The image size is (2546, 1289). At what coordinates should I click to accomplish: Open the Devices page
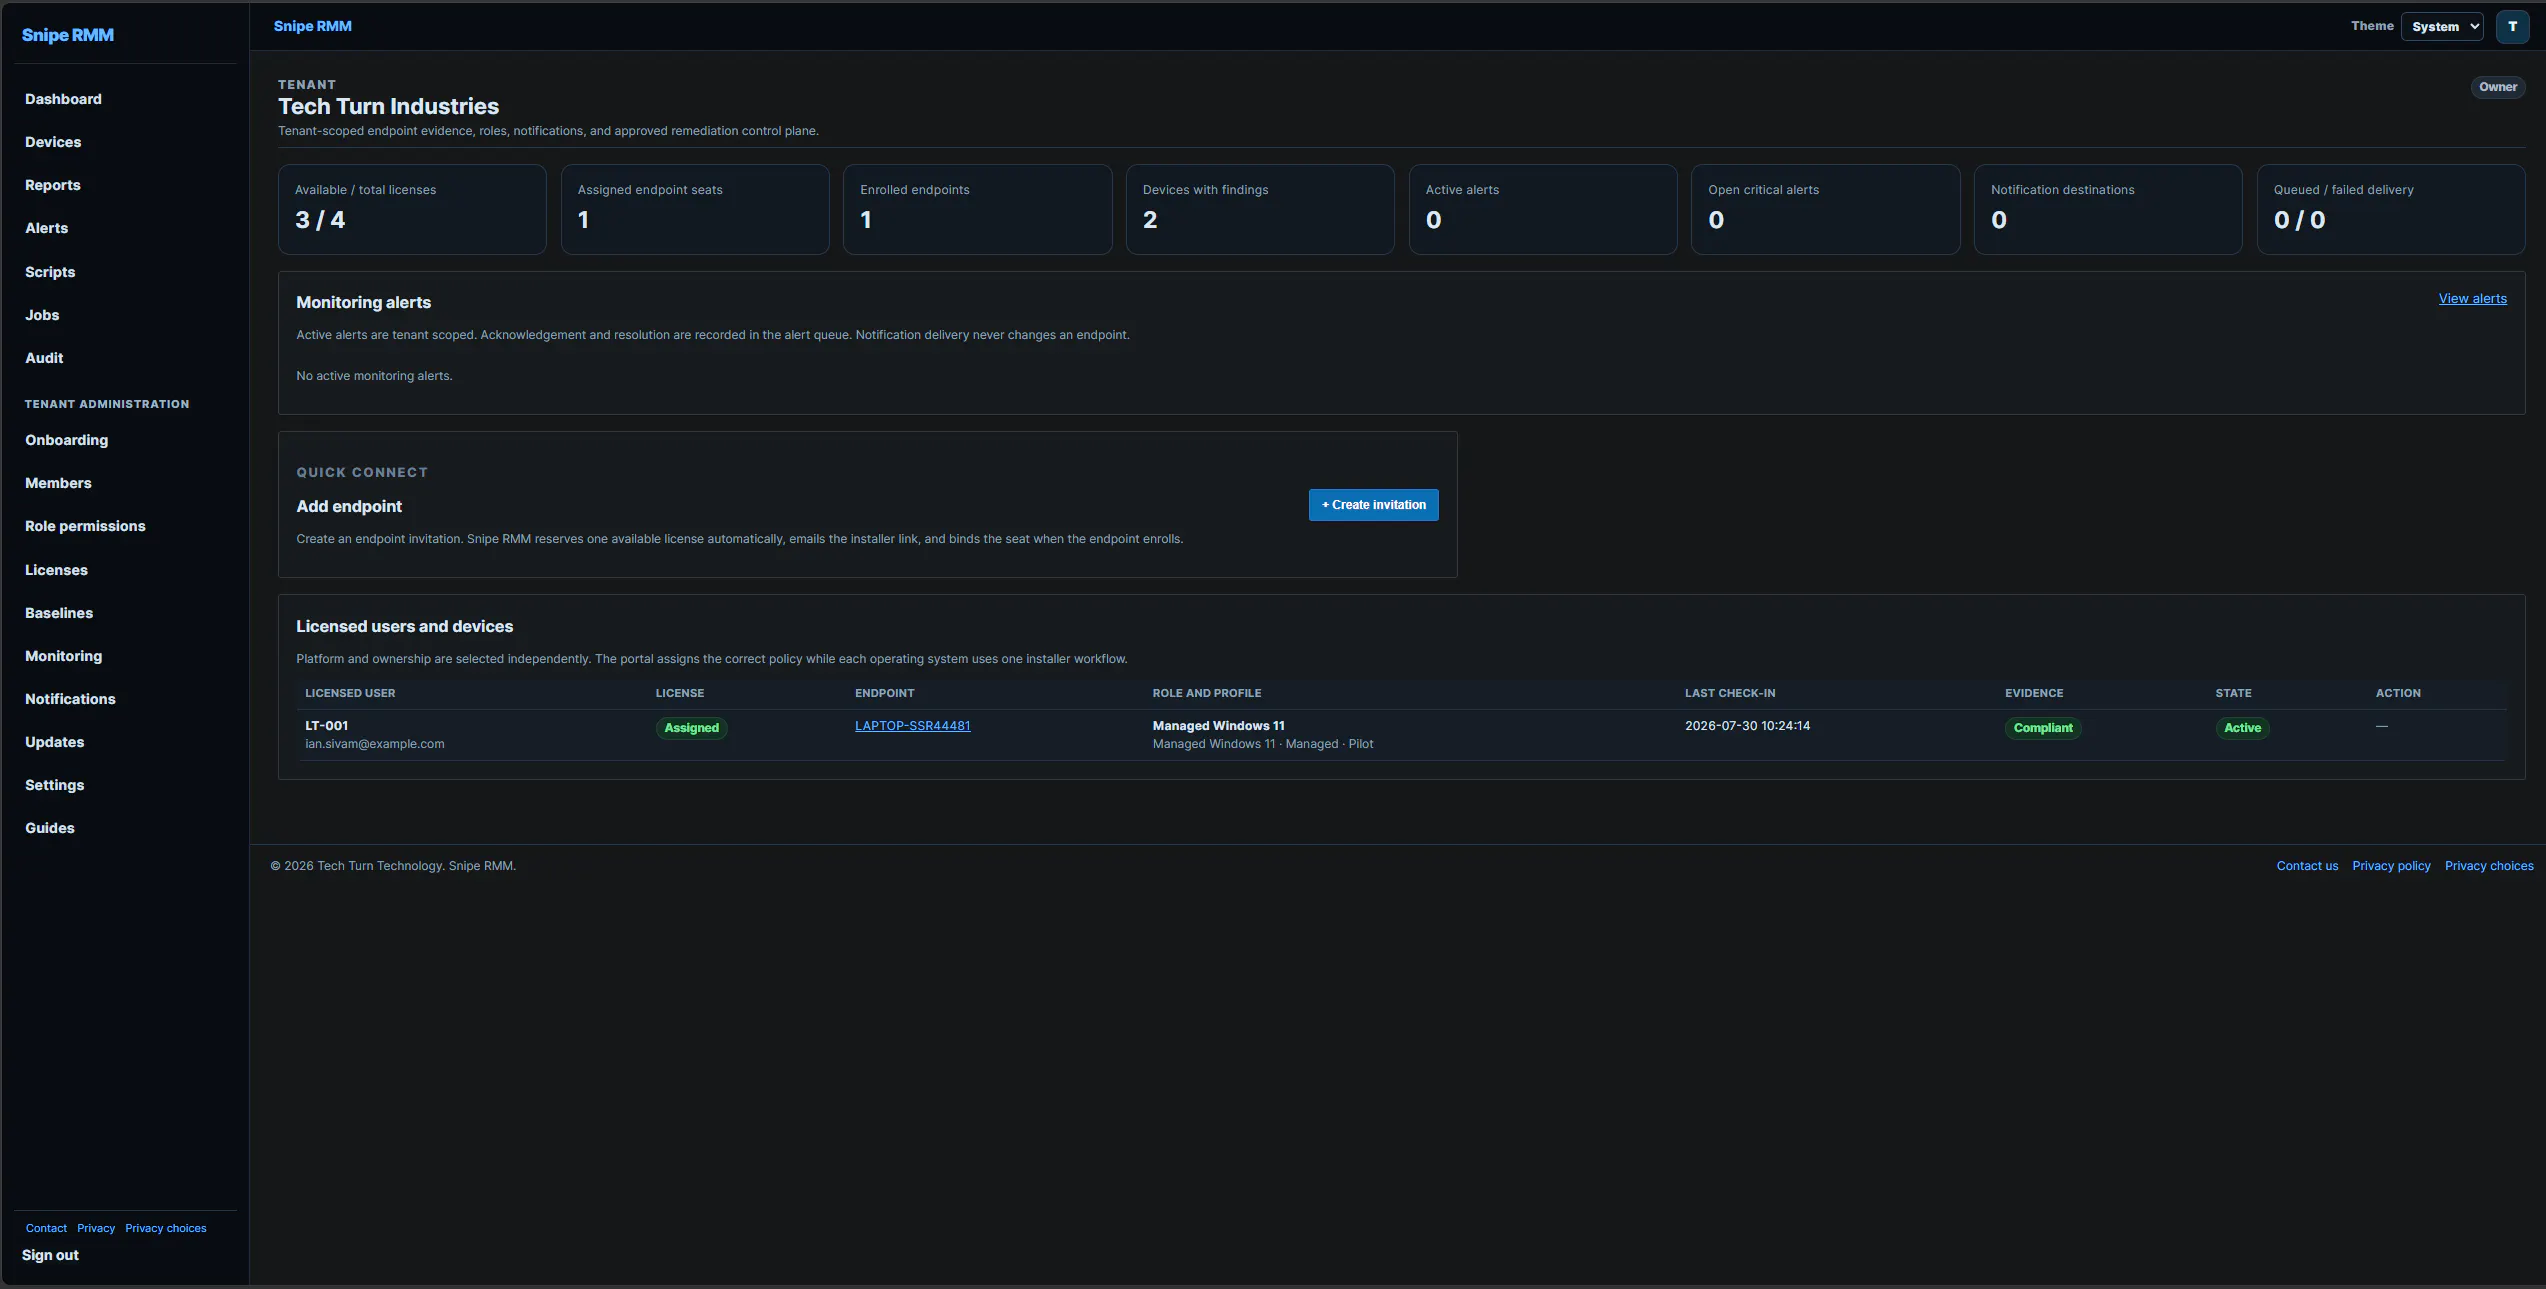click(53, 142)
